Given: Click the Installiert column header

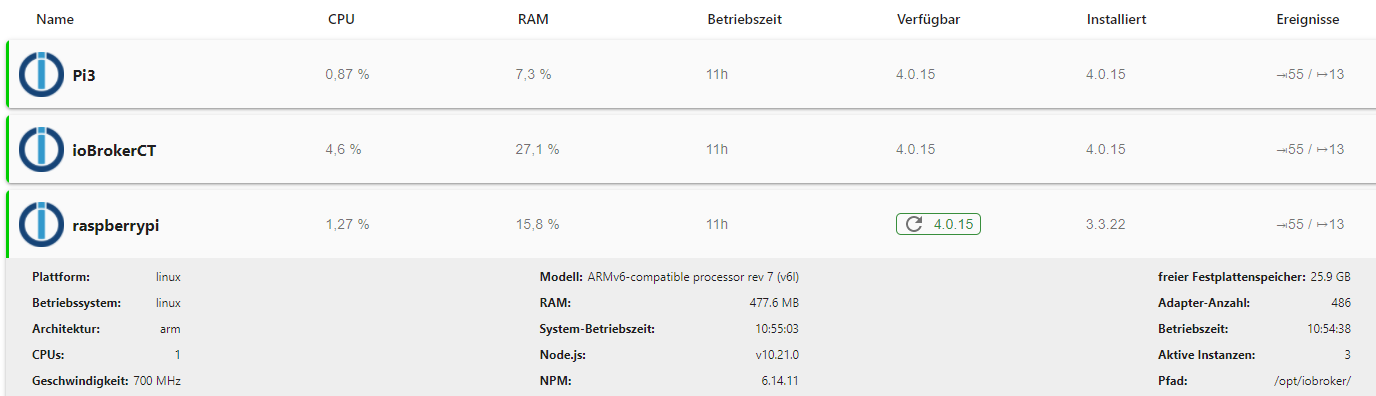Looking at the screenshot, I should (1116, 19).
